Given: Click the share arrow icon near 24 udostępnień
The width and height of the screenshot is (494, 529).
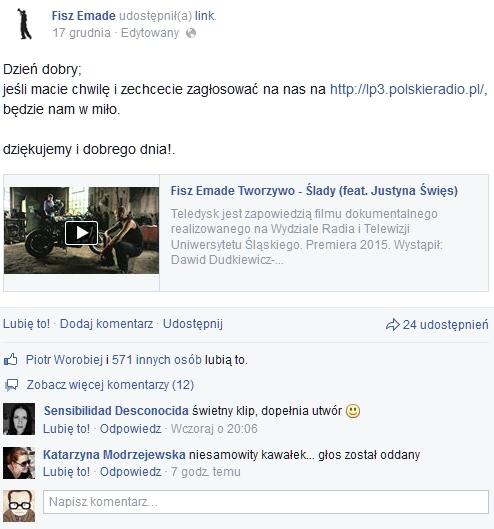Looking at the screenshot, I should [392, 325].
